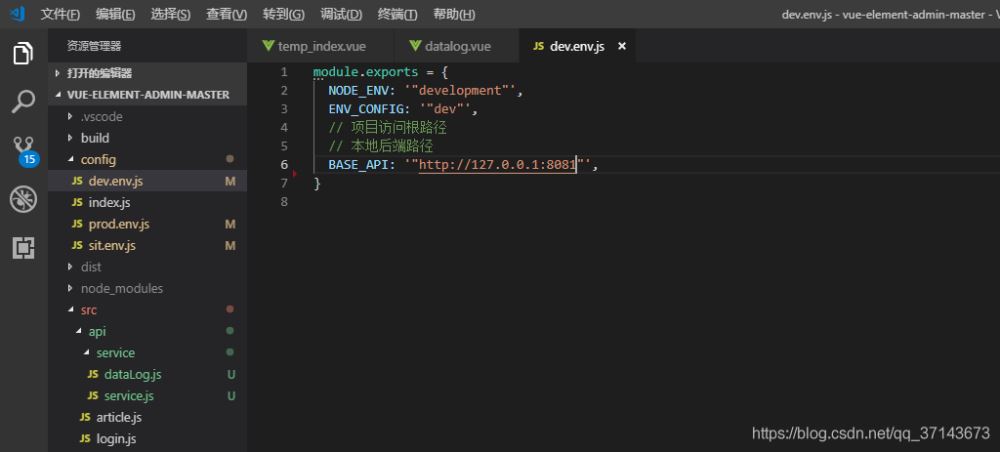This screenshot has width=1000, height=452.
Task: Open the Explorer view in activity bar
Action: pos(23,54)
